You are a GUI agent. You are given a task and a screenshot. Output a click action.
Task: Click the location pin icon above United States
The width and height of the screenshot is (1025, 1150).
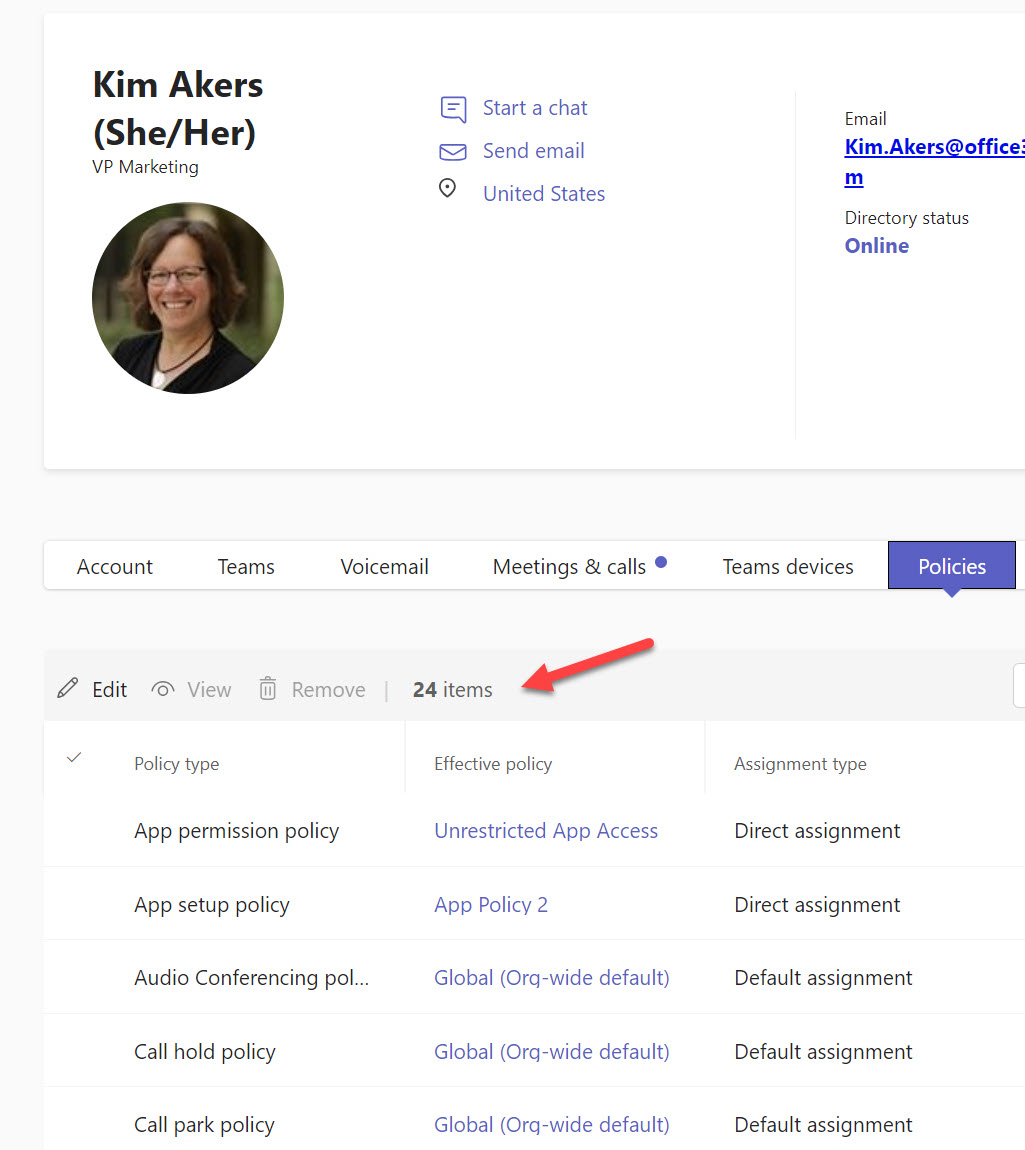(x=447, y=188)
